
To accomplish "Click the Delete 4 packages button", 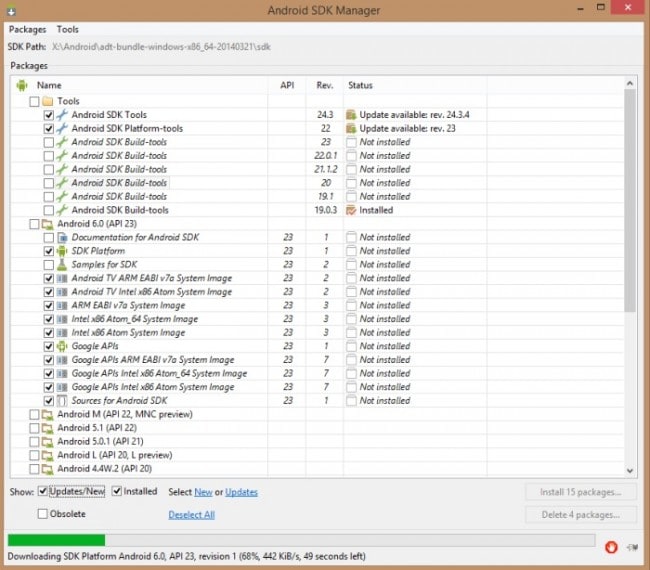I will (580, 515).
